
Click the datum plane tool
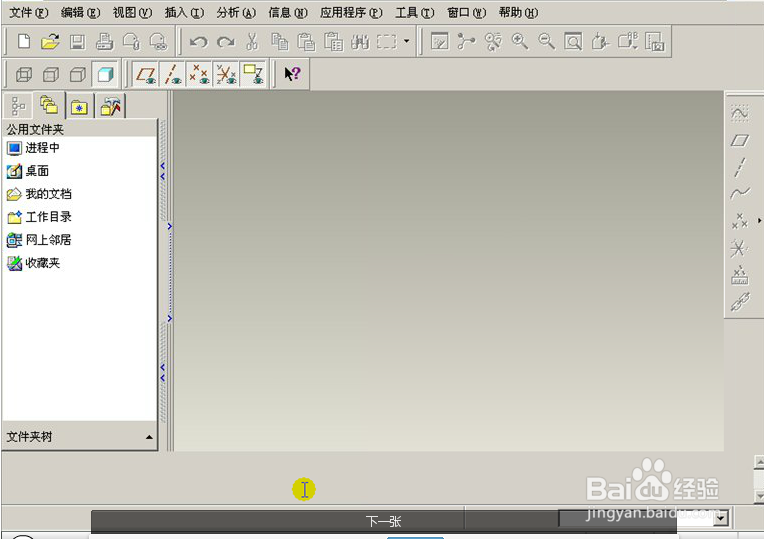point(740,141)
